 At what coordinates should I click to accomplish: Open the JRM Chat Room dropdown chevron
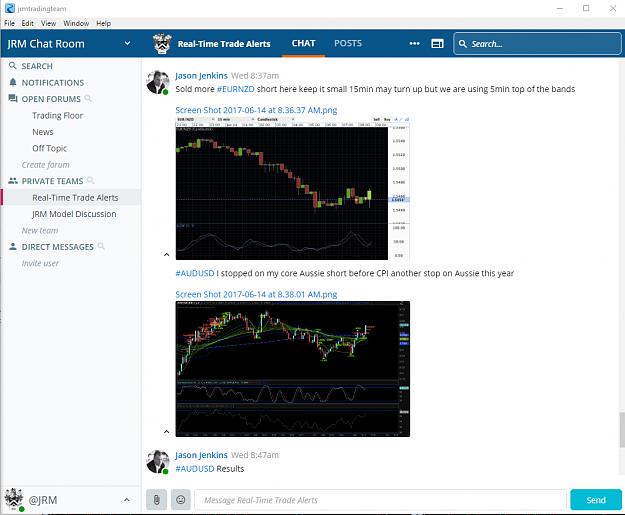[127, 43]
